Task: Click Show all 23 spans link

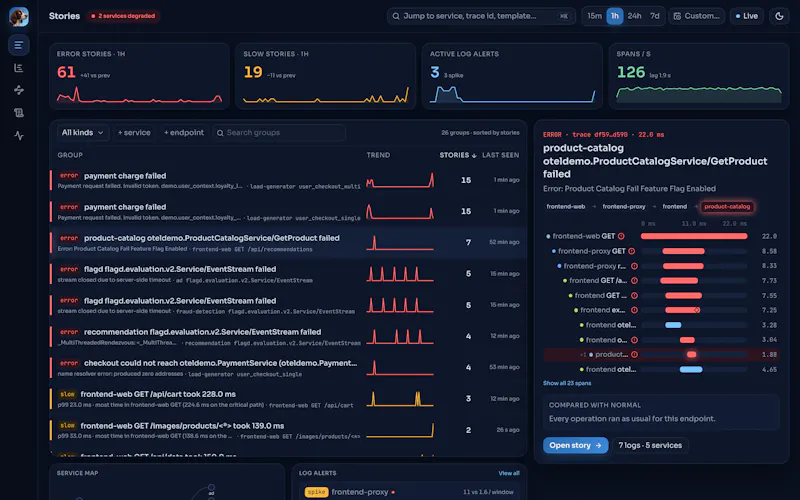Action: (567, 383)
